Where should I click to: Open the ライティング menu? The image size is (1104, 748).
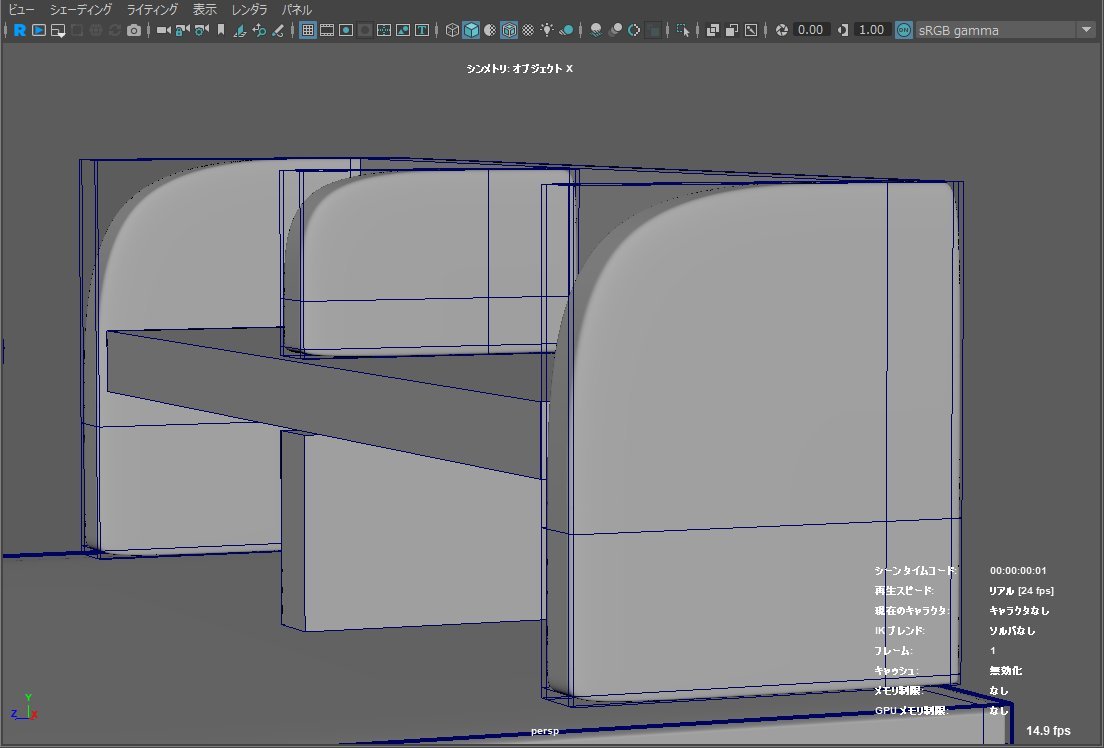(x=152, y=9)
